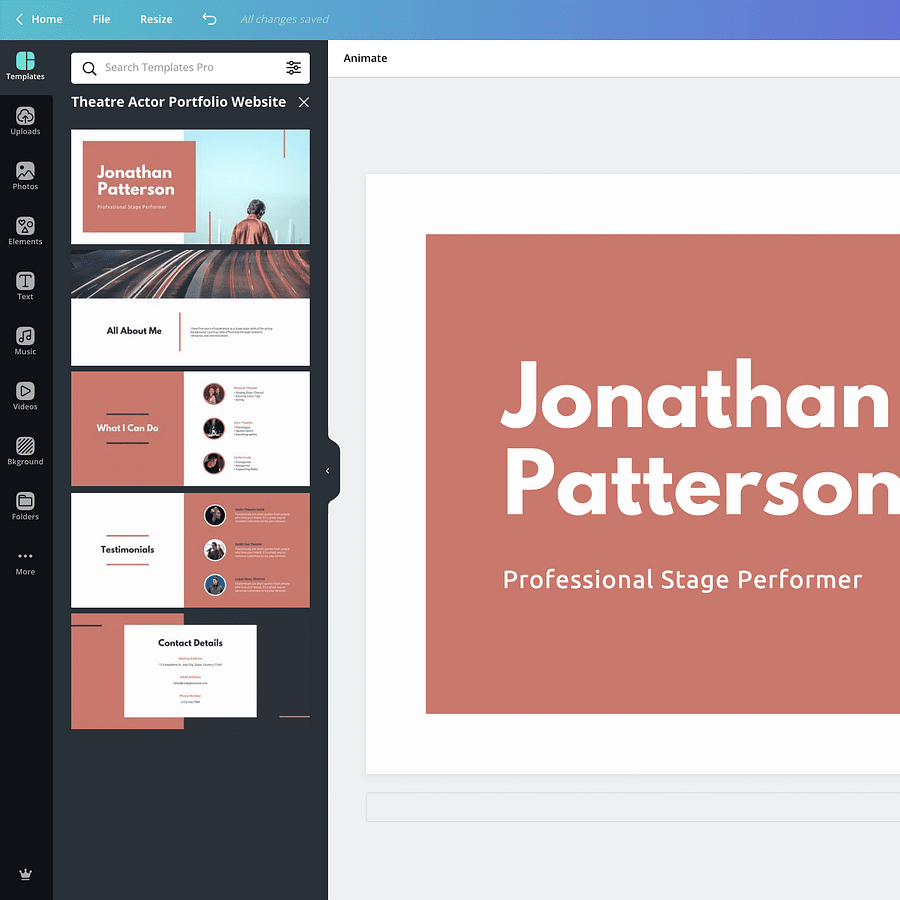Open the Folders panel
The image size is (900, 900).
pos(25,506)
